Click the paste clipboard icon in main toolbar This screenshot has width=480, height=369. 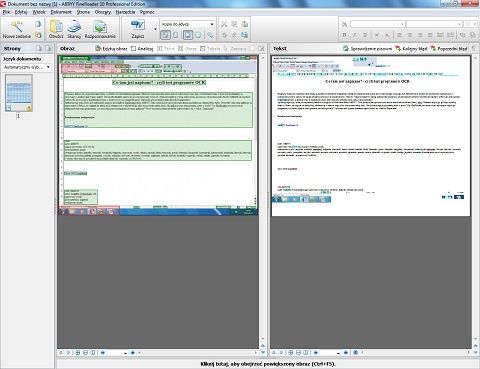[x=245, y=24]
